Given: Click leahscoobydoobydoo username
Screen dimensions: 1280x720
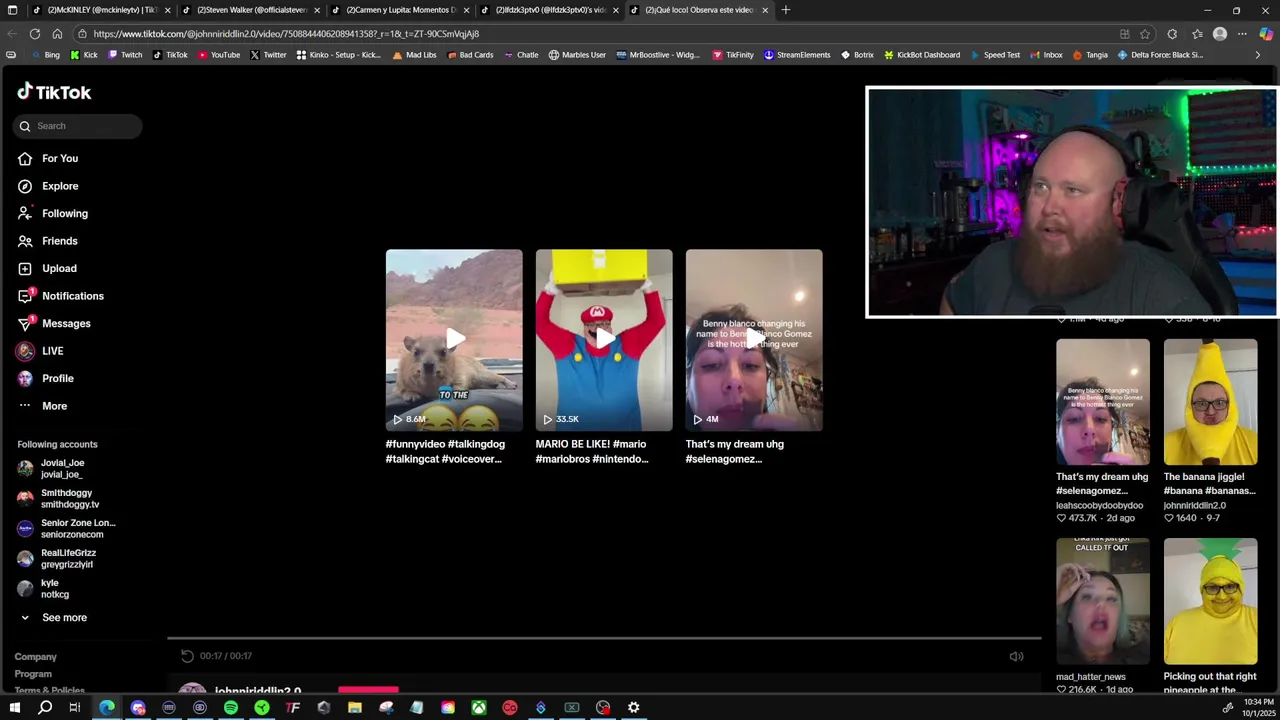Looking at the screenshot, I should [1099, 506].
